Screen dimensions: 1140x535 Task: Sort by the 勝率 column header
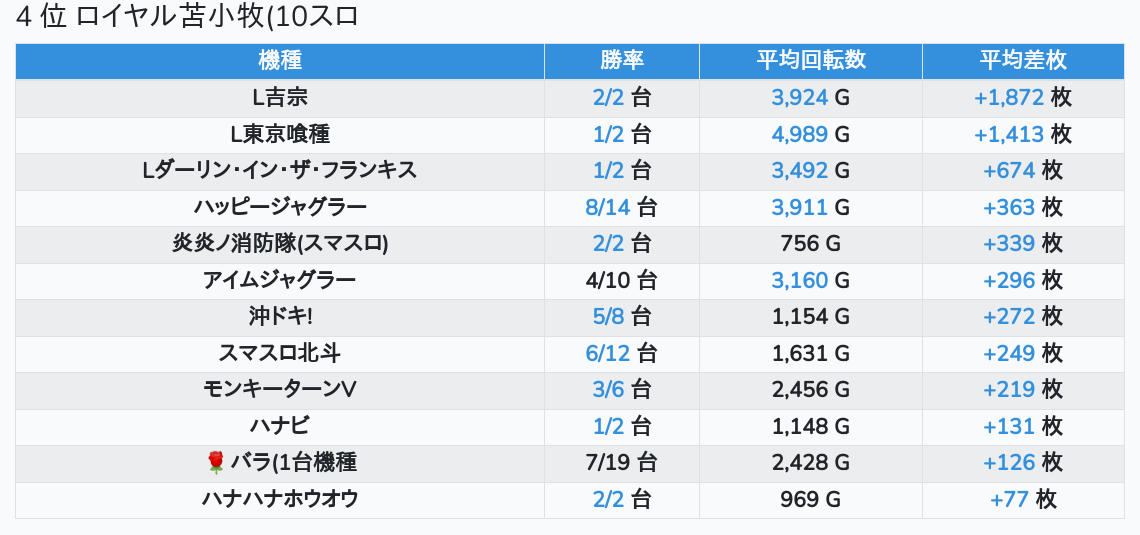(622, 61)
